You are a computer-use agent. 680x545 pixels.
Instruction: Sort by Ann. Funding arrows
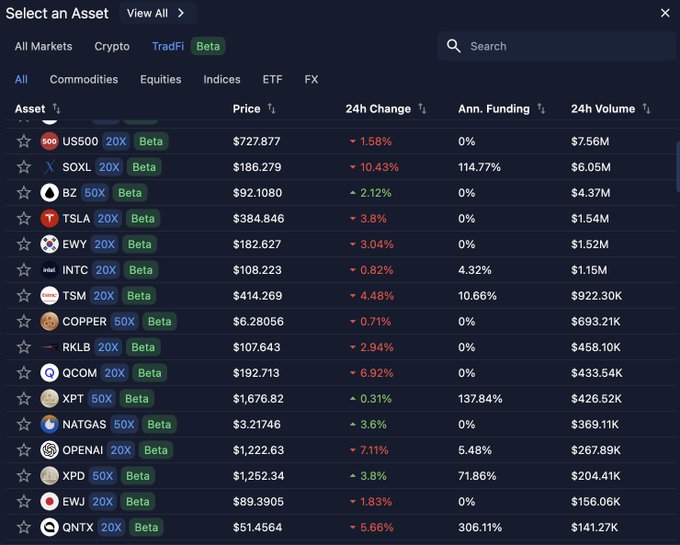point(541,108)
